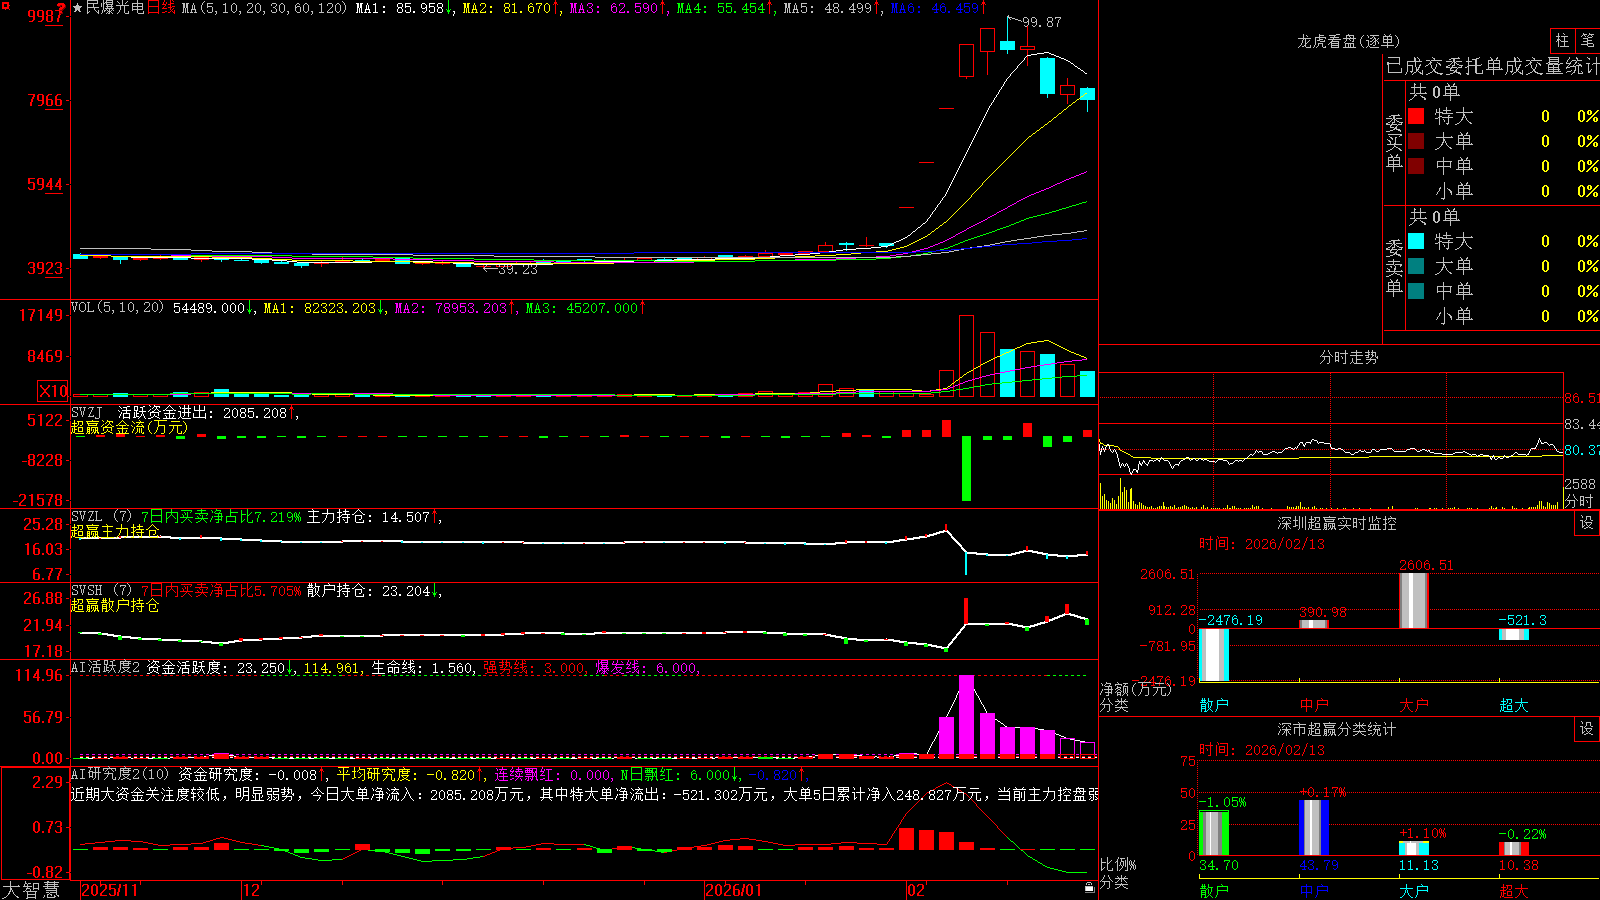Click the 超赢散户持仓 label

click(x=115, y=605)
